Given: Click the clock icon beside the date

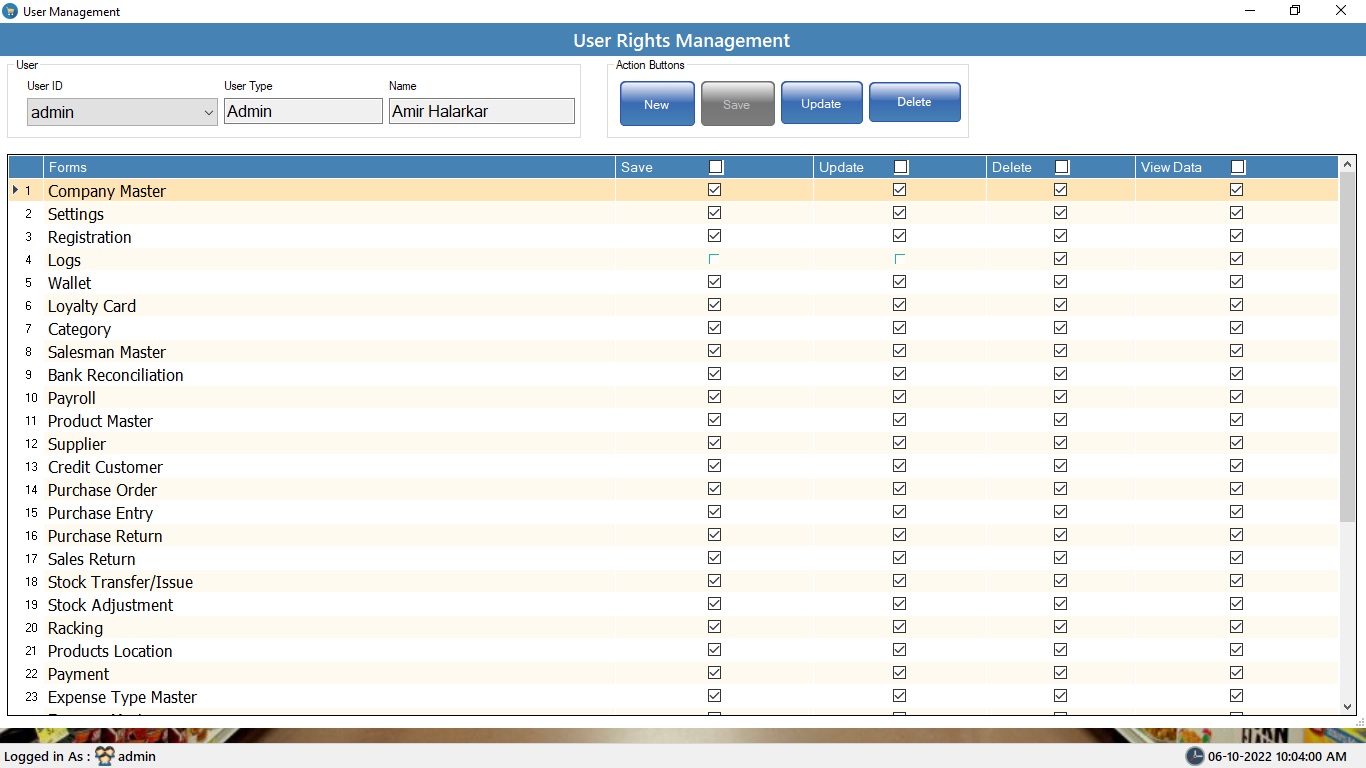Looking at the screenshot, I should click(x=1195, y=756).
